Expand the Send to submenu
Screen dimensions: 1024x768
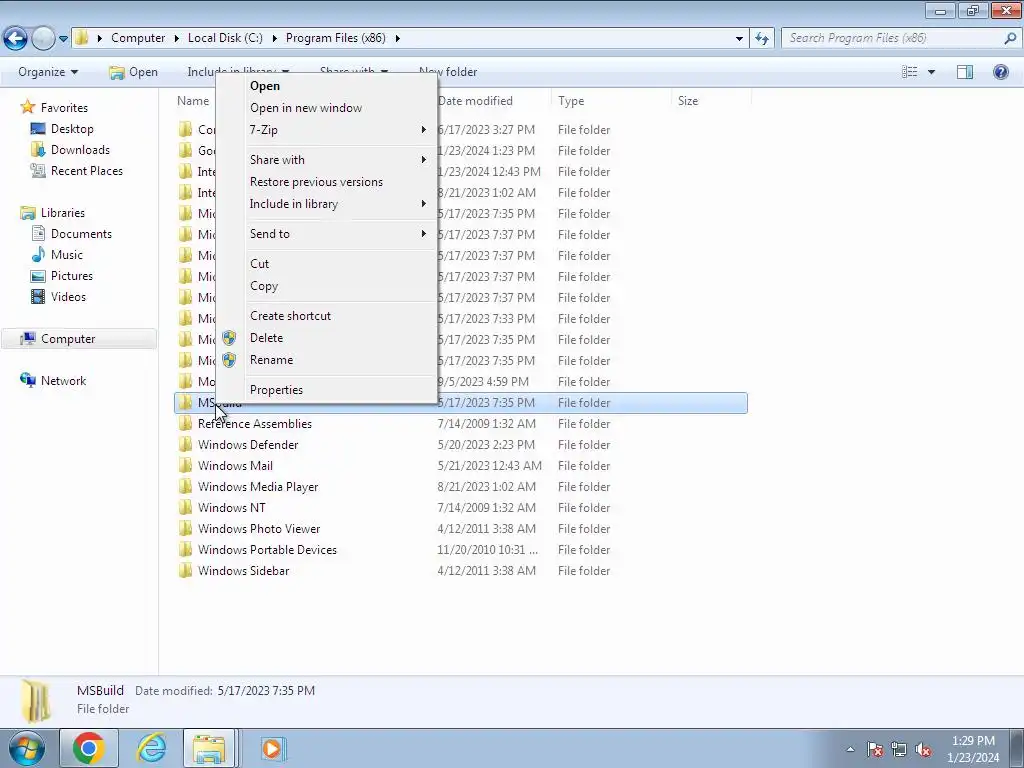(x=327, y=234)
